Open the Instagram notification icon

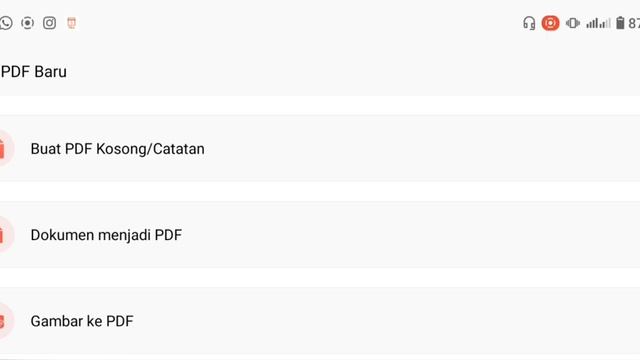point(49,23)
